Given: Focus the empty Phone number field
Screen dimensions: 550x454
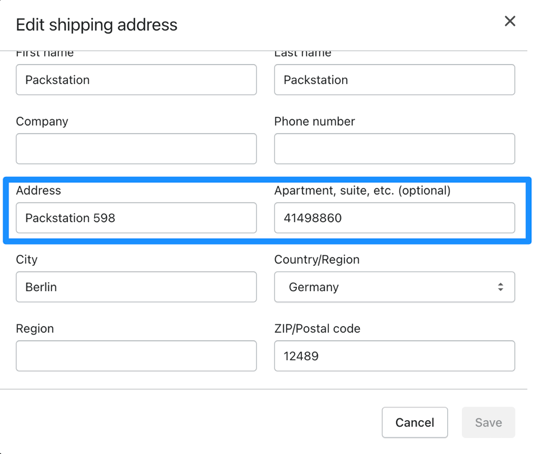Looking at the screenshot, I should [395, 148].
